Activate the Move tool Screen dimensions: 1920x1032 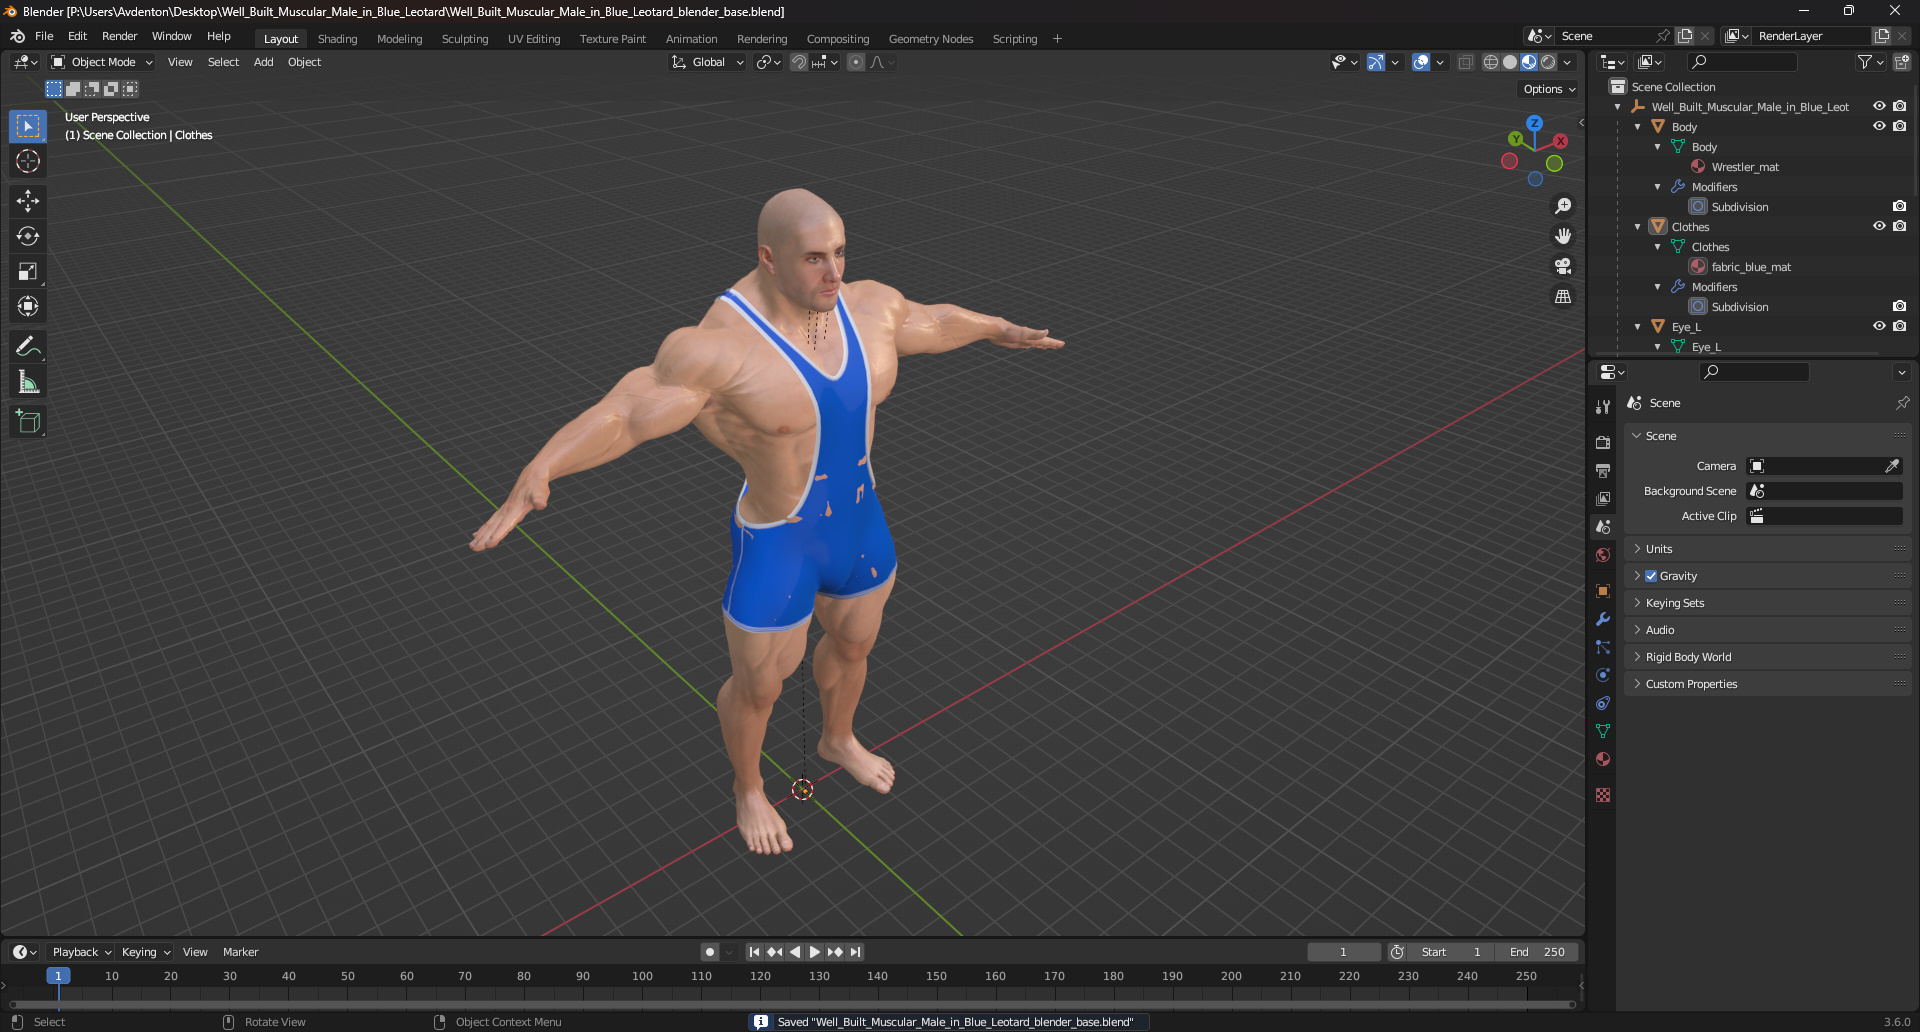[x=28, y=201]
